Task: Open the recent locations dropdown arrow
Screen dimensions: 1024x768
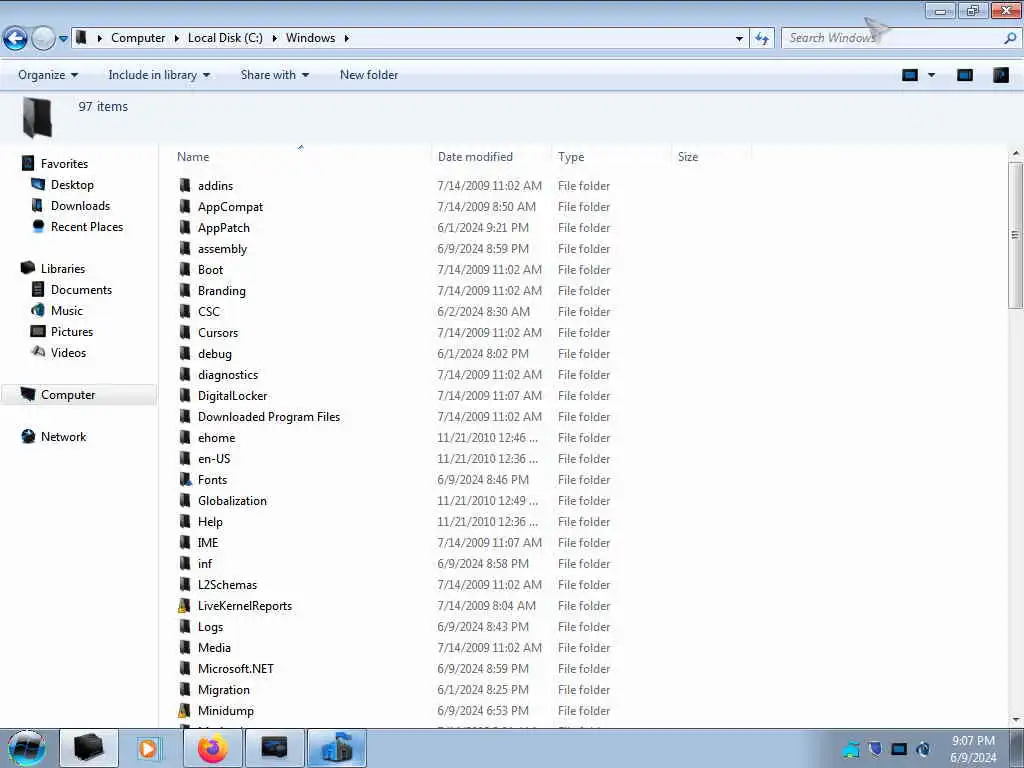Action: [63, 39]
